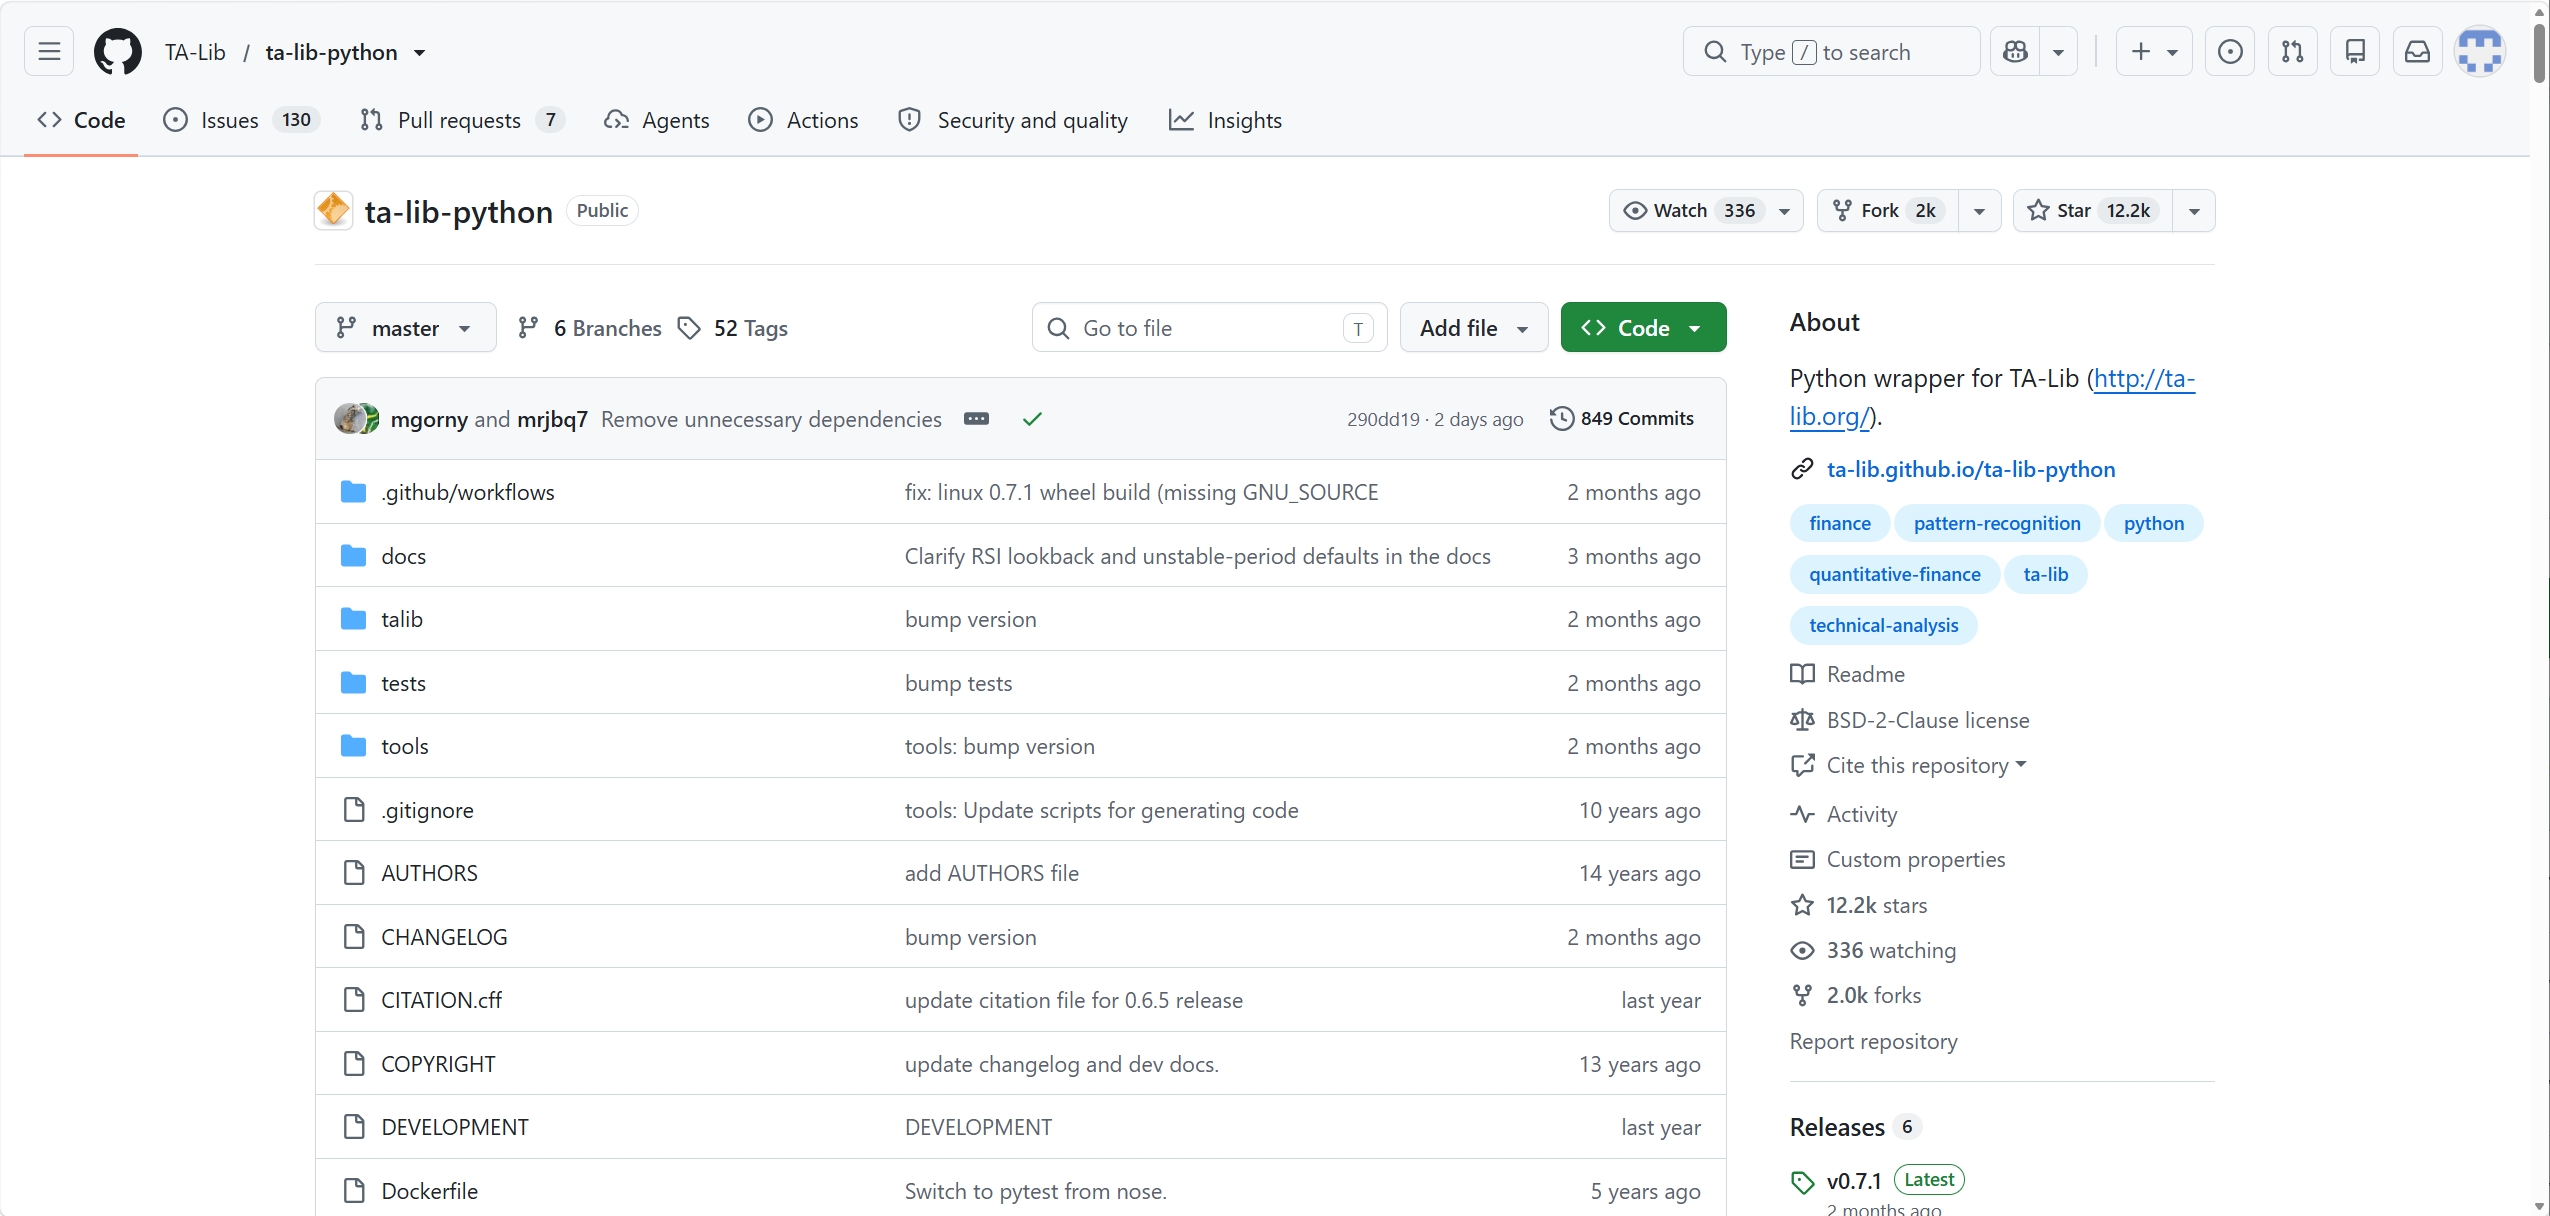2550x1216 pixels.
Task: Click the technical-analysis topic tag
Action: tap(1883, 624)
